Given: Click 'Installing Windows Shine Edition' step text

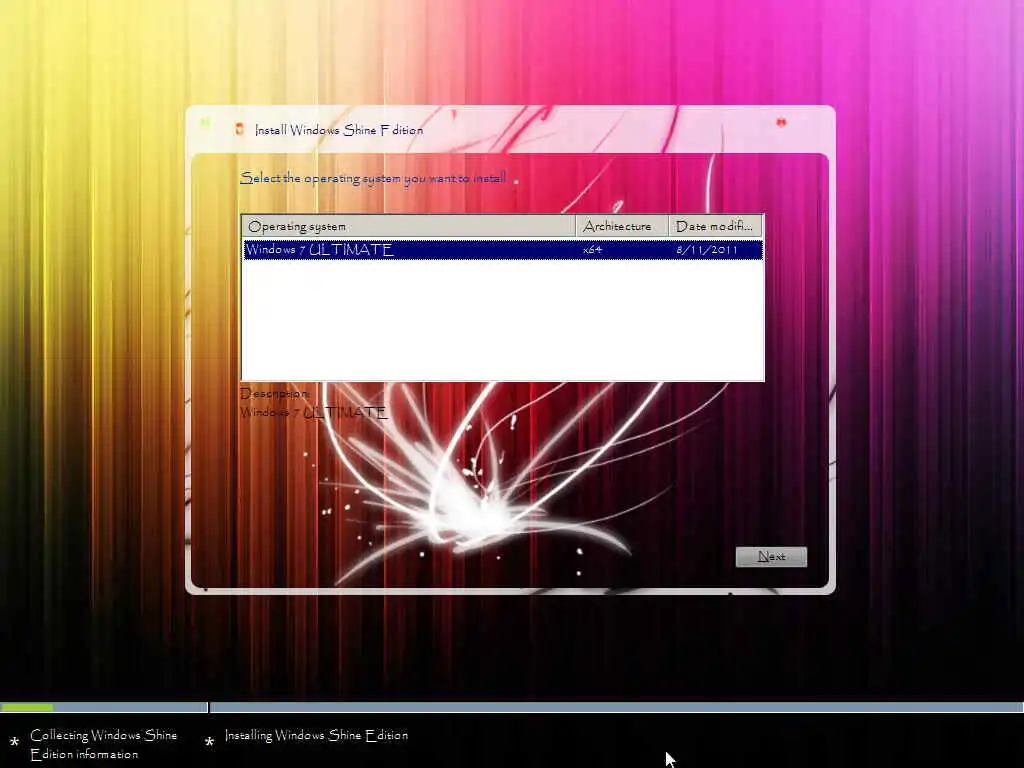Looking at the screenshot, I should (x=317, y=735).
